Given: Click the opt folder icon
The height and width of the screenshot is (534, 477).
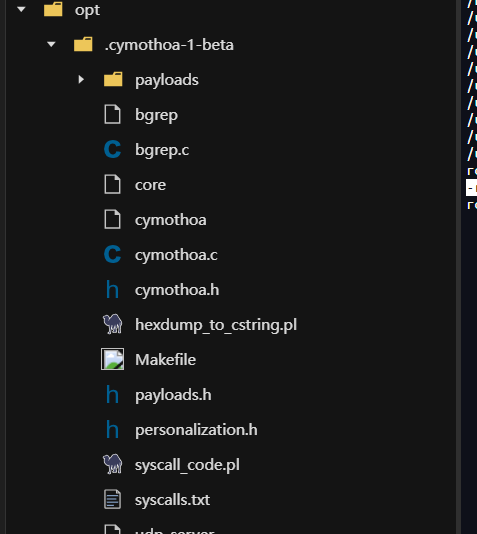Looking at the screenshot, I should pyautogui.click(x=53, y=9).
